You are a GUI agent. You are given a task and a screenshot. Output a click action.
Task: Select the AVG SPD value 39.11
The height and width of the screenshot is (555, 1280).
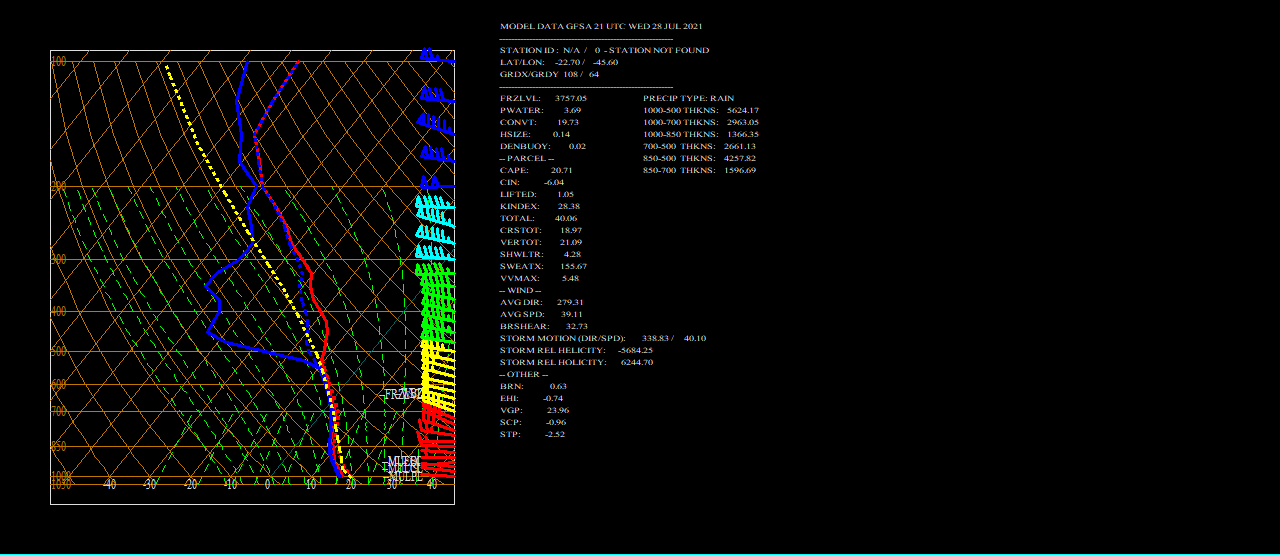point(571,314)
